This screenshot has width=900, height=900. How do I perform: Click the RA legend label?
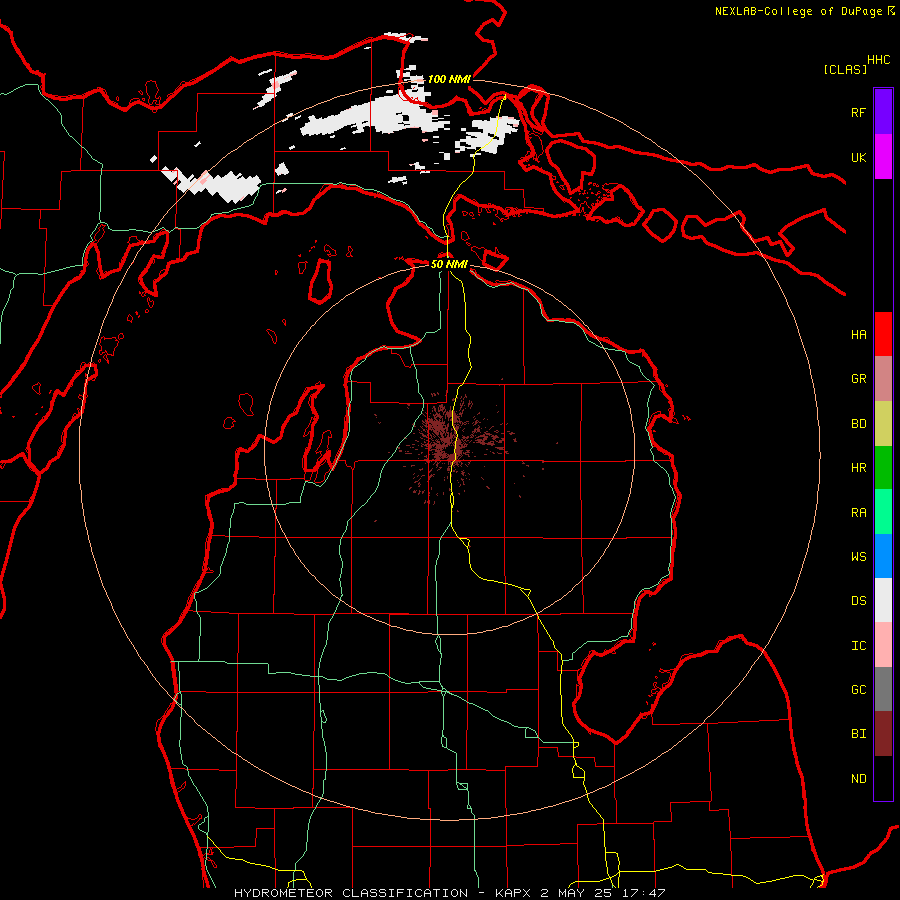pyautogui.click(x=858, y=512)
